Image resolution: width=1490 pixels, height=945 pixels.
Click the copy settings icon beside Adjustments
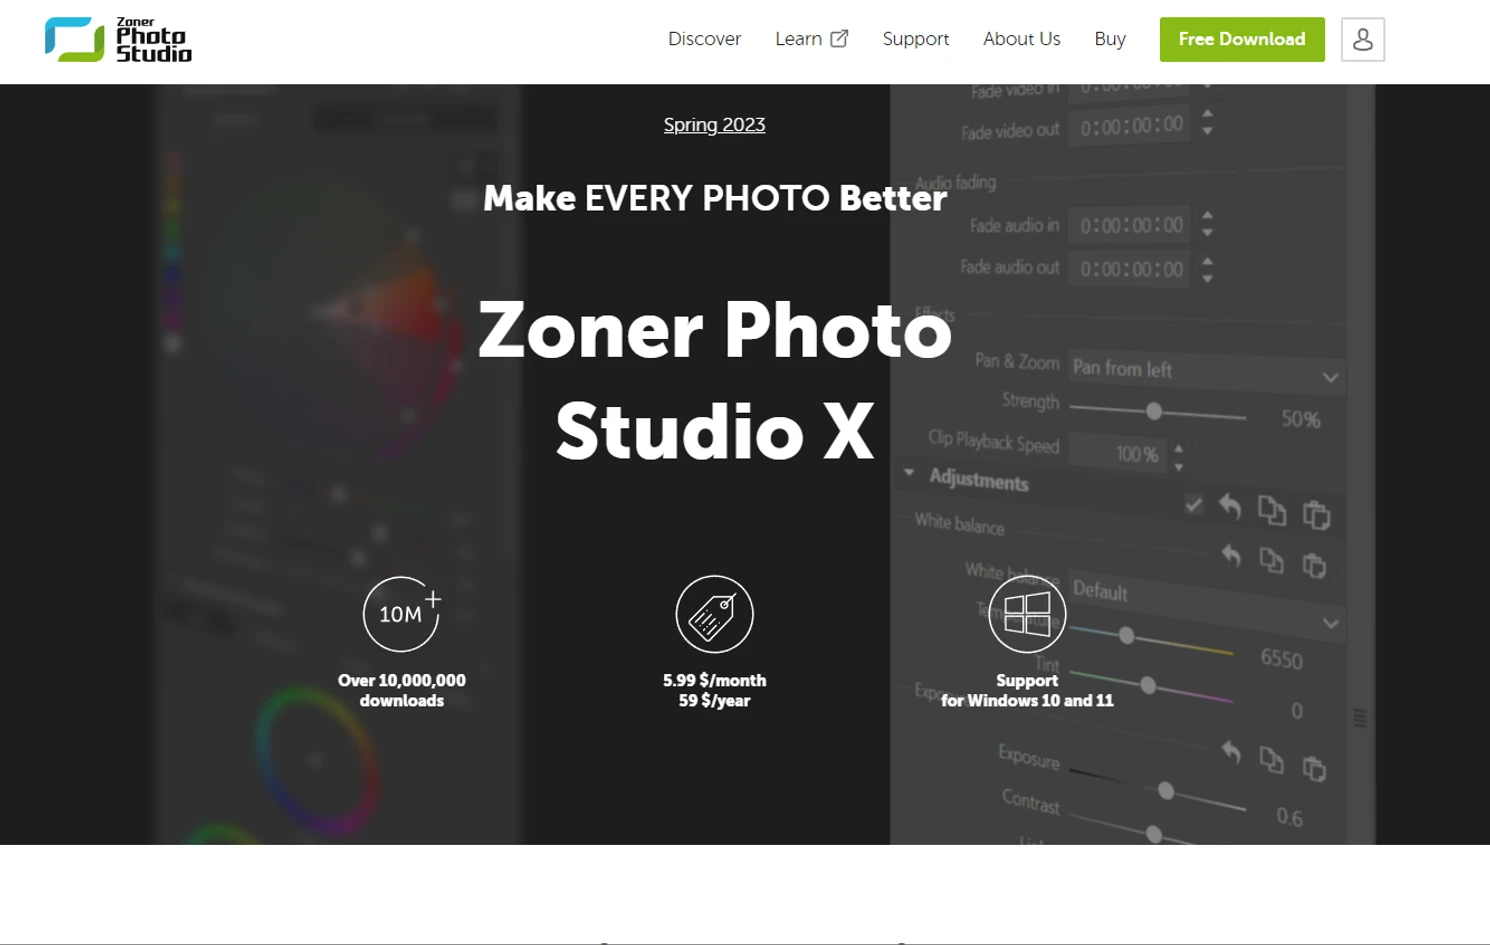point(1273,511)
